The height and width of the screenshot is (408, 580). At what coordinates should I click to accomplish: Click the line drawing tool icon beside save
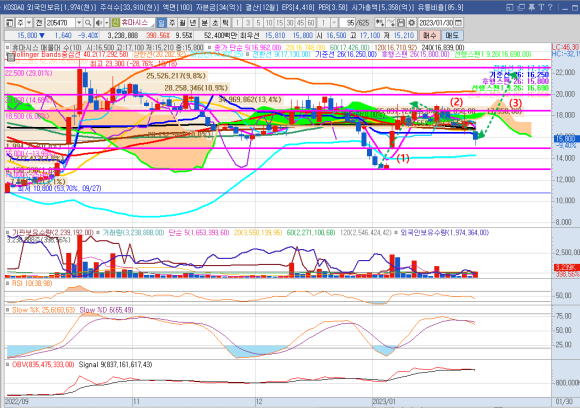(391, 23)
